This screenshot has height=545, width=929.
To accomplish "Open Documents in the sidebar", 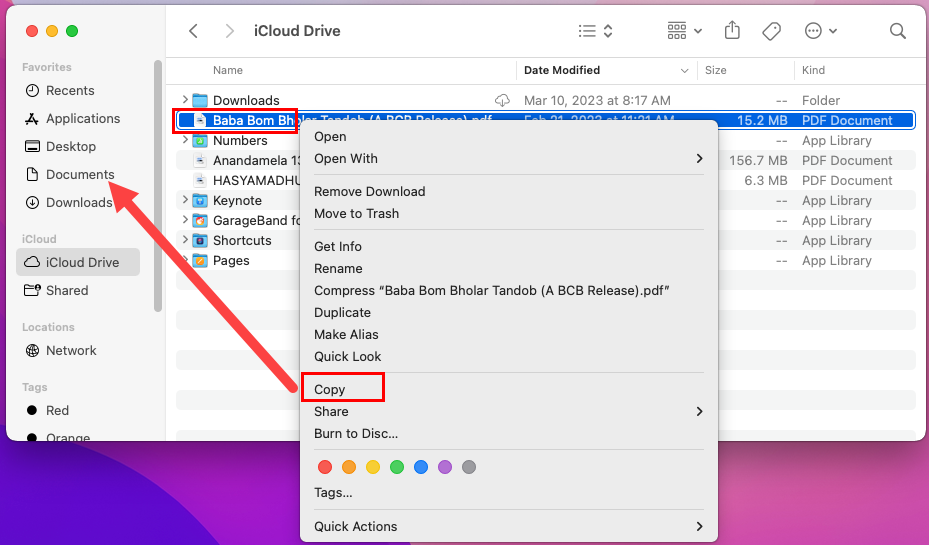I will (x=70, y=174).
